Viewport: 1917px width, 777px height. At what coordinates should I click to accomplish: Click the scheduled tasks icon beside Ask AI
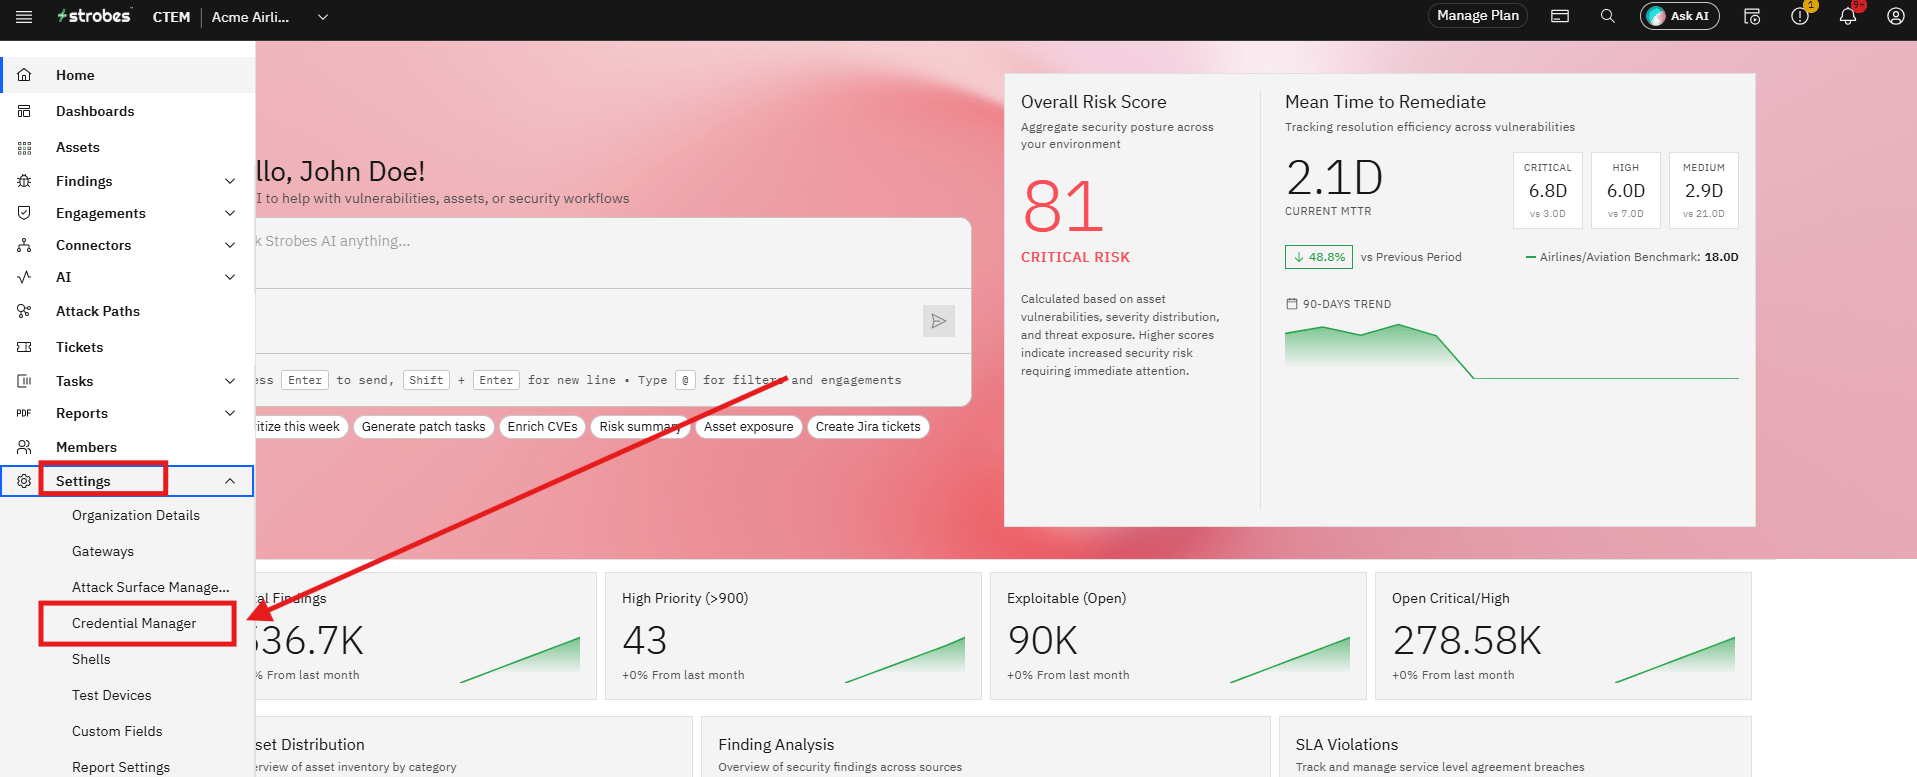1752,16
